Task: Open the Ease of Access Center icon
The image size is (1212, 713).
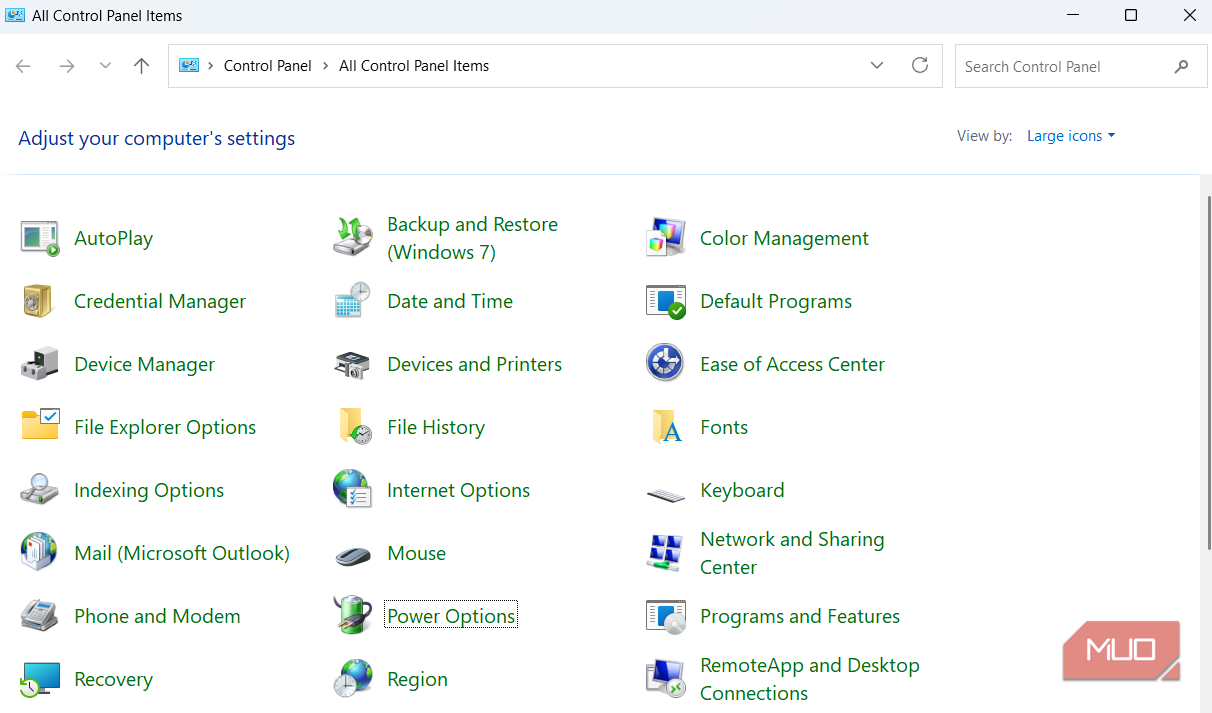Action: pyautogui.click(x=665, y=363)
